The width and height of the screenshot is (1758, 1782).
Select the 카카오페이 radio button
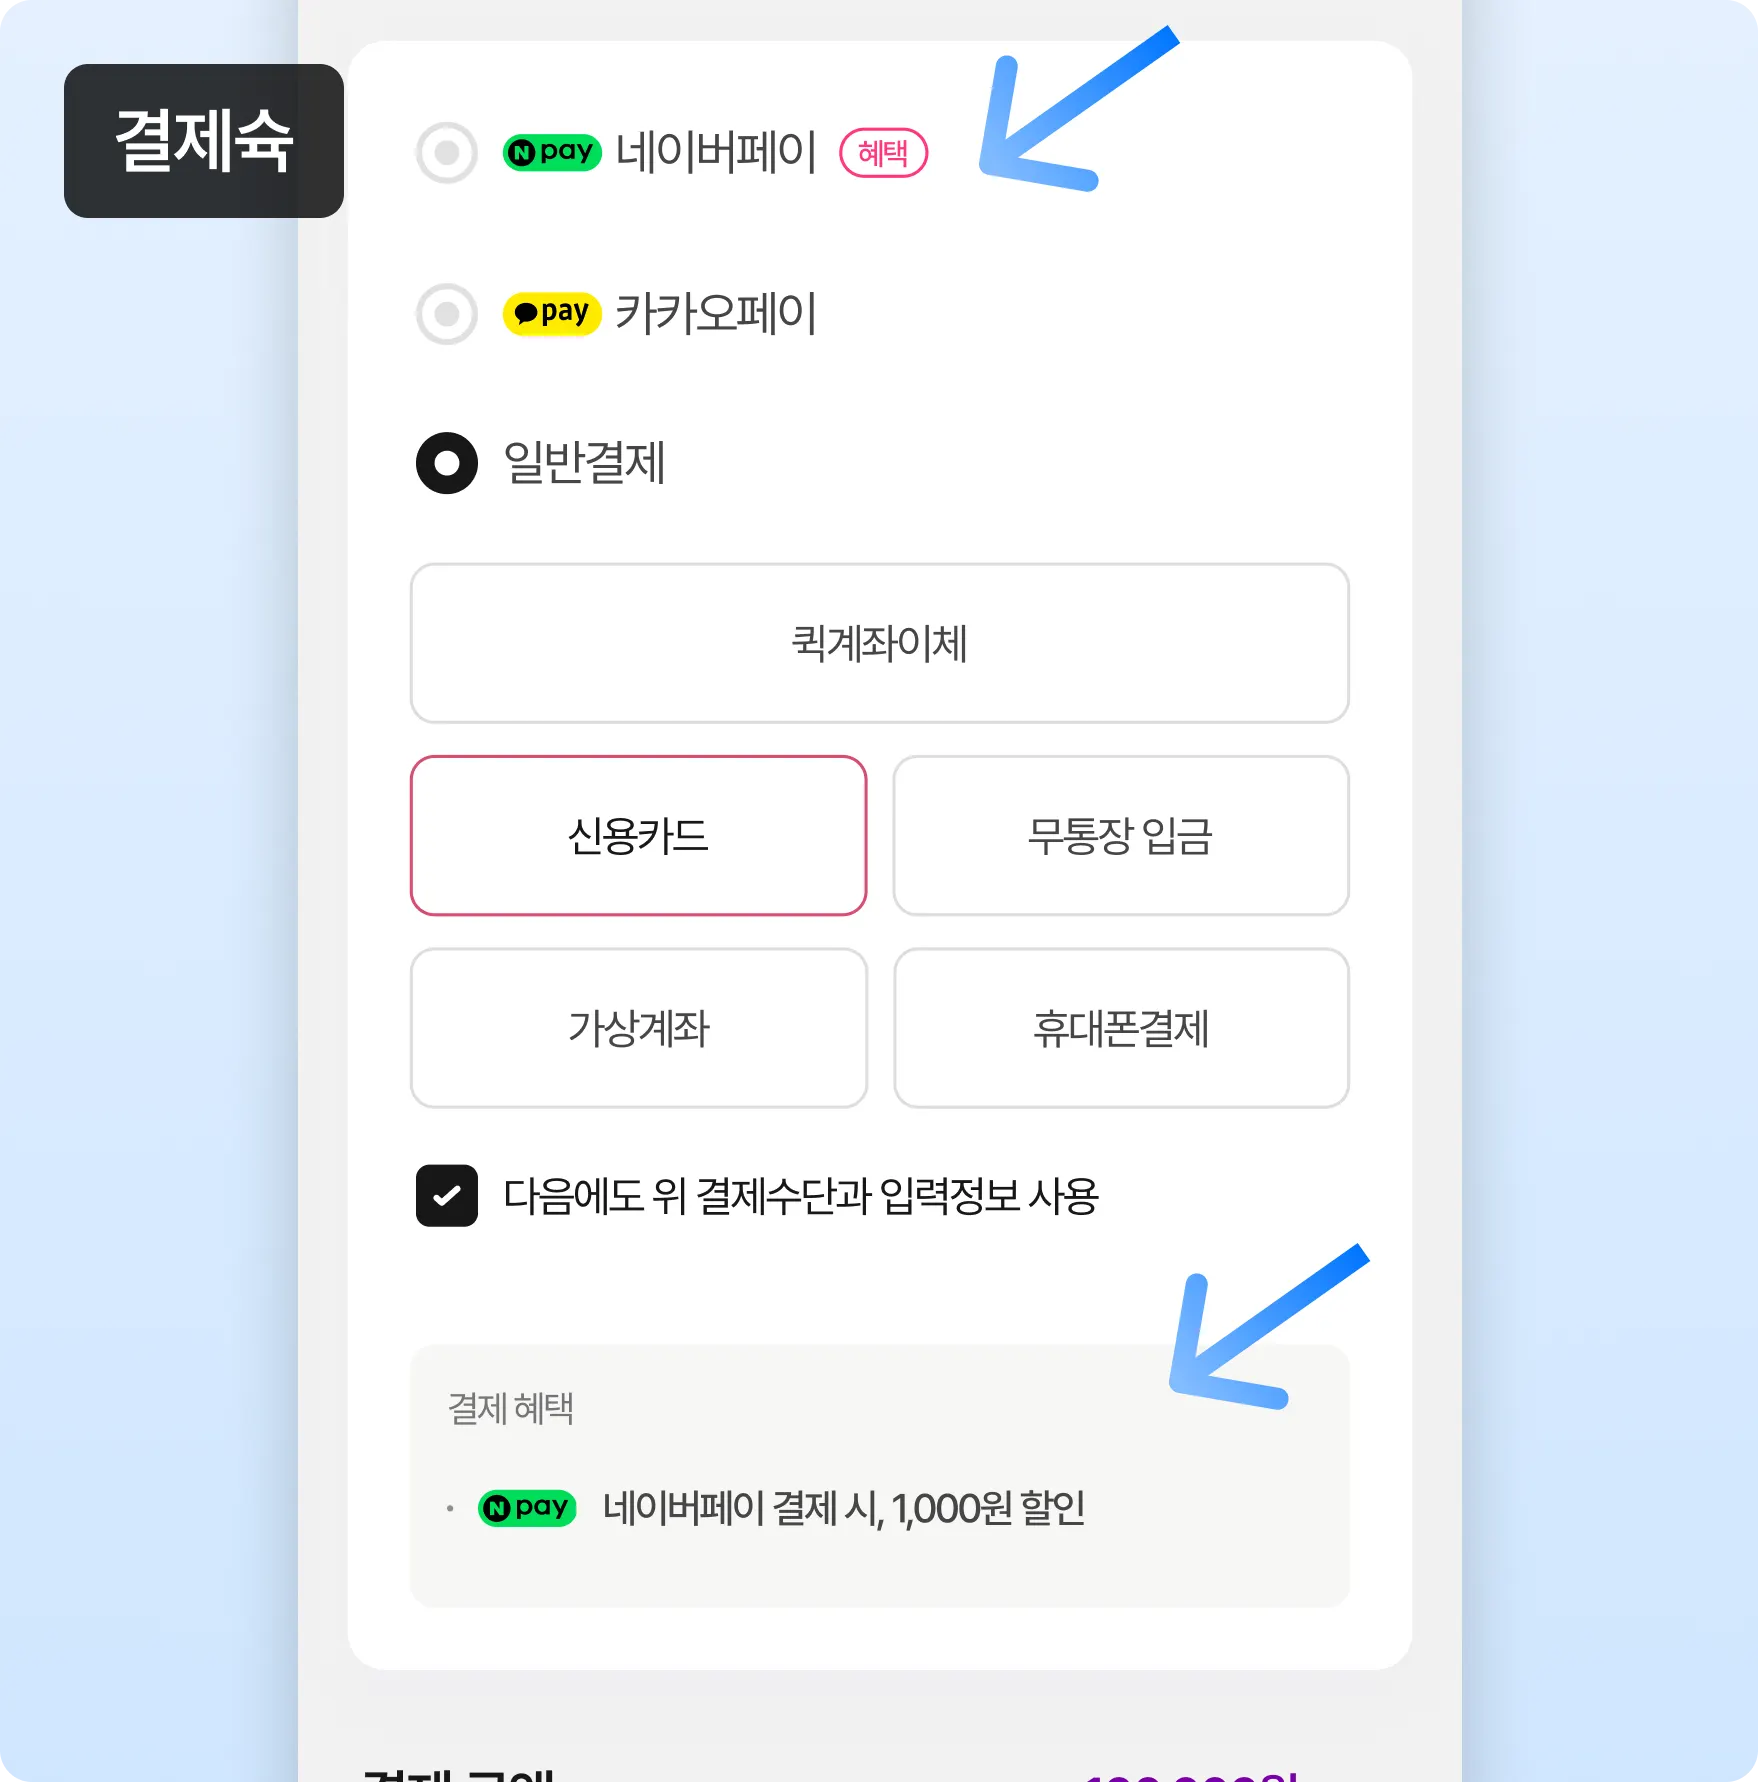446,314
